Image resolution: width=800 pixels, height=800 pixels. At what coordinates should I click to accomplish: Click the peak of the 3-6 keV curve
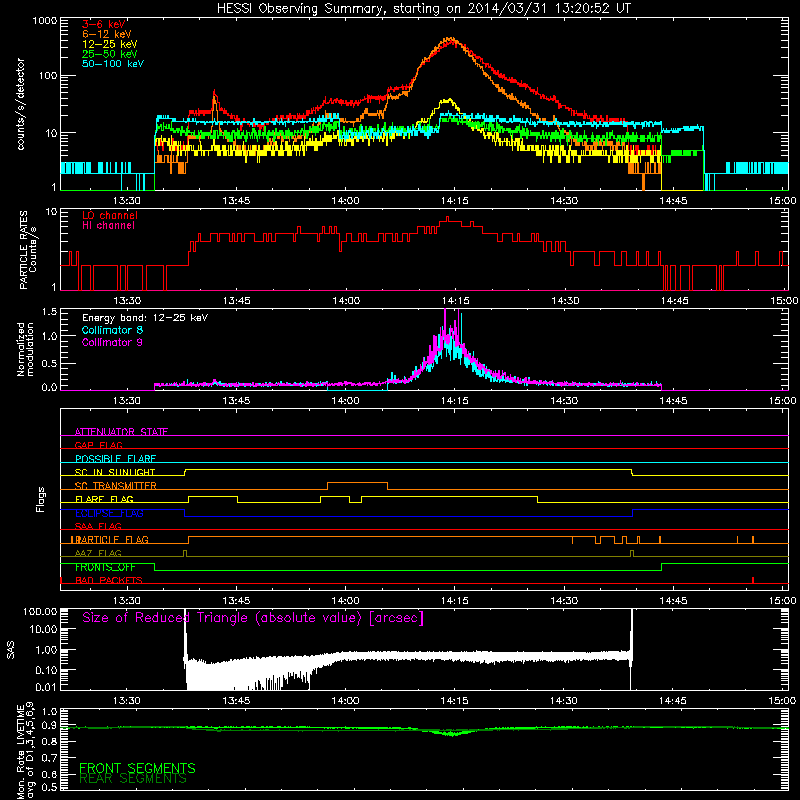[451, 40]
